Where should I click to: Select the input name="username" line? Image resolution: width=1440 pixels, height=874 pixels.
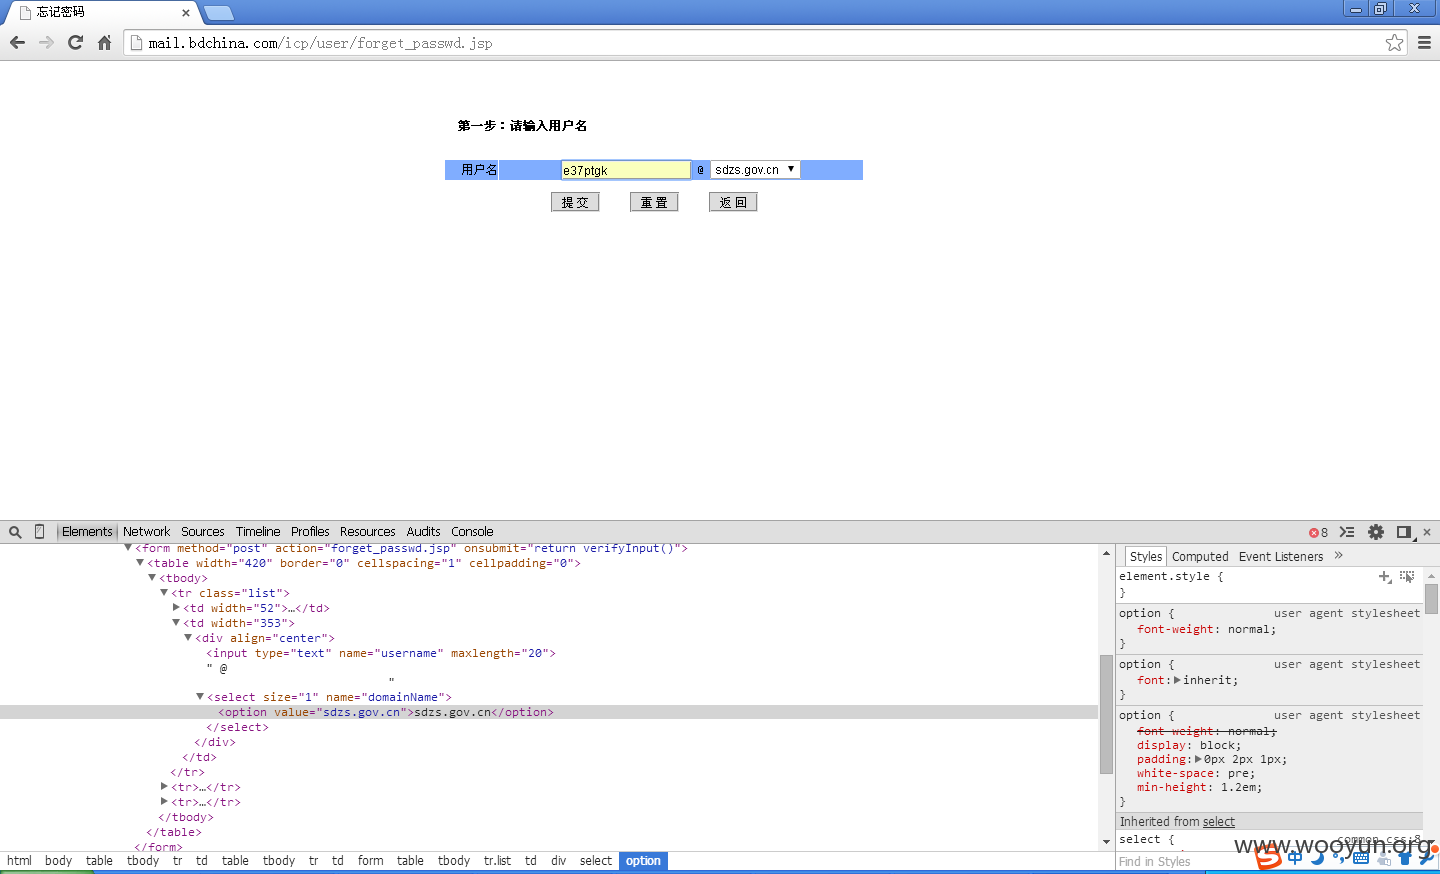[x=381, y=653]
